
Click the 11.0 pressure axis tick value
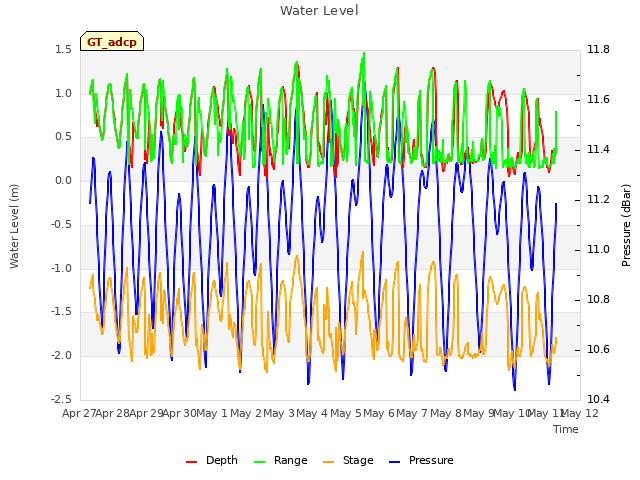[x=598, y=249]
